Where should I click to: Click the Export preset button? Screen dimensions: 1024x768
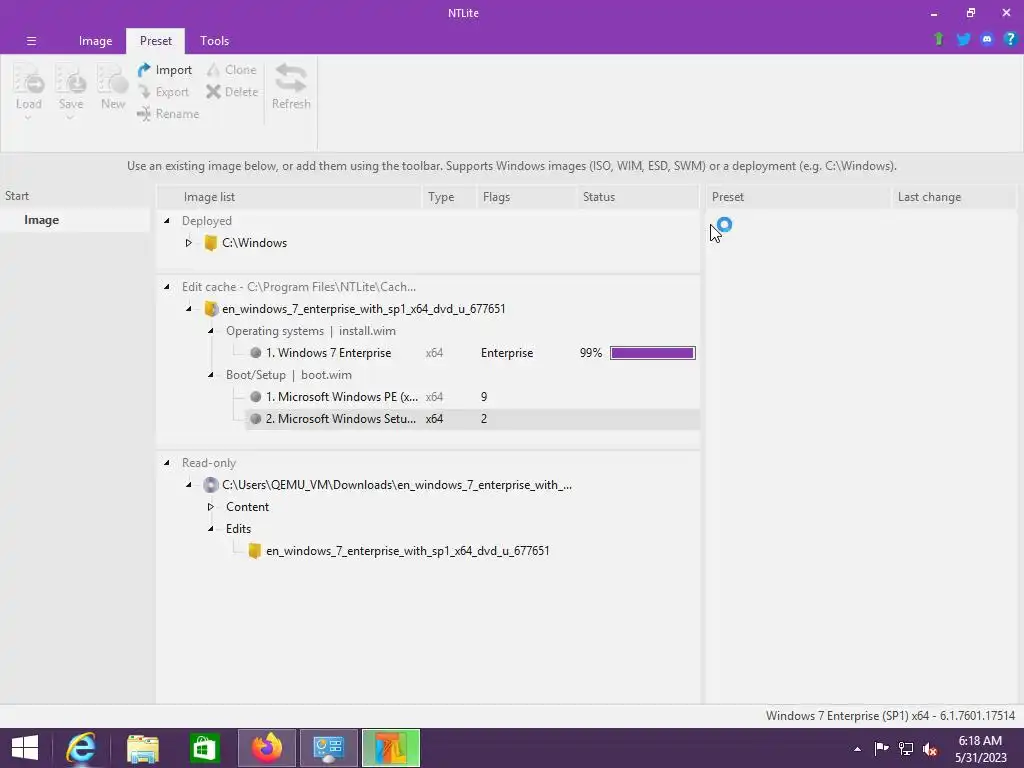pos(164,92)
